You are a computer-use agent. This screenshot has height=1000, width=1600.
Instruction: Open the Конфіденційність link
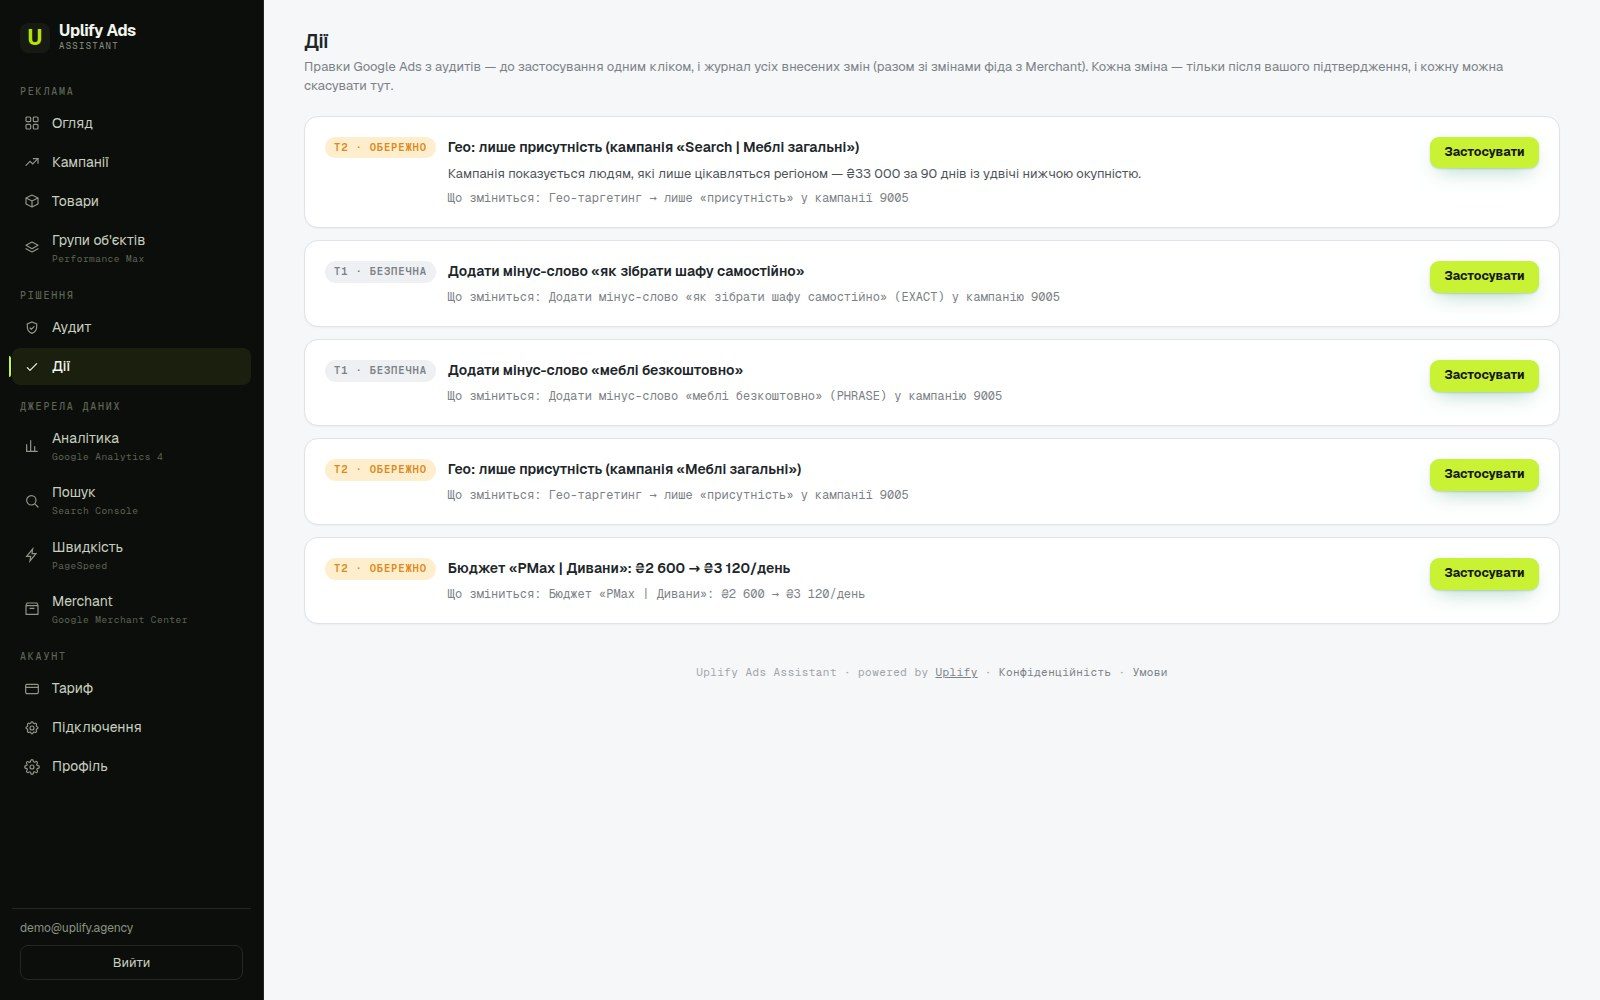(x=1054, y=672)
